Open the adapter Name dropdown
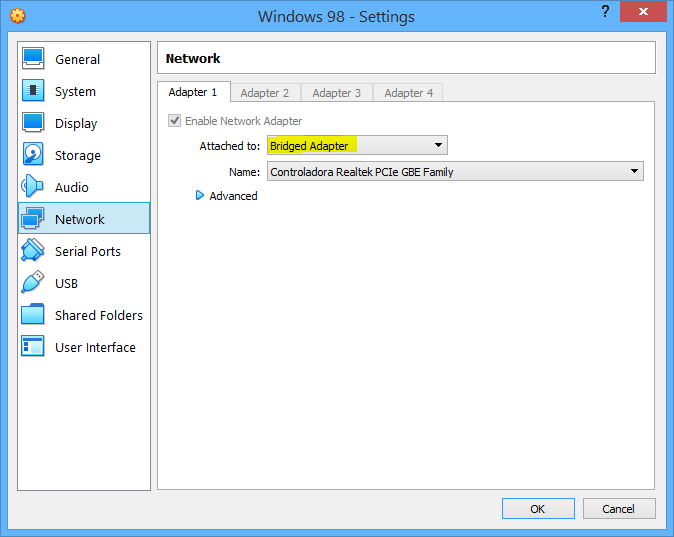The width and height of the screenshot is (674, 537). (x=455, y=172)
